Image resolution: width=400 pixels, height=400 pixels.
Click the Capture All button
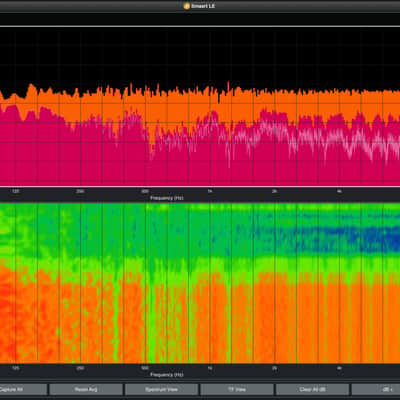coord(23,389)
